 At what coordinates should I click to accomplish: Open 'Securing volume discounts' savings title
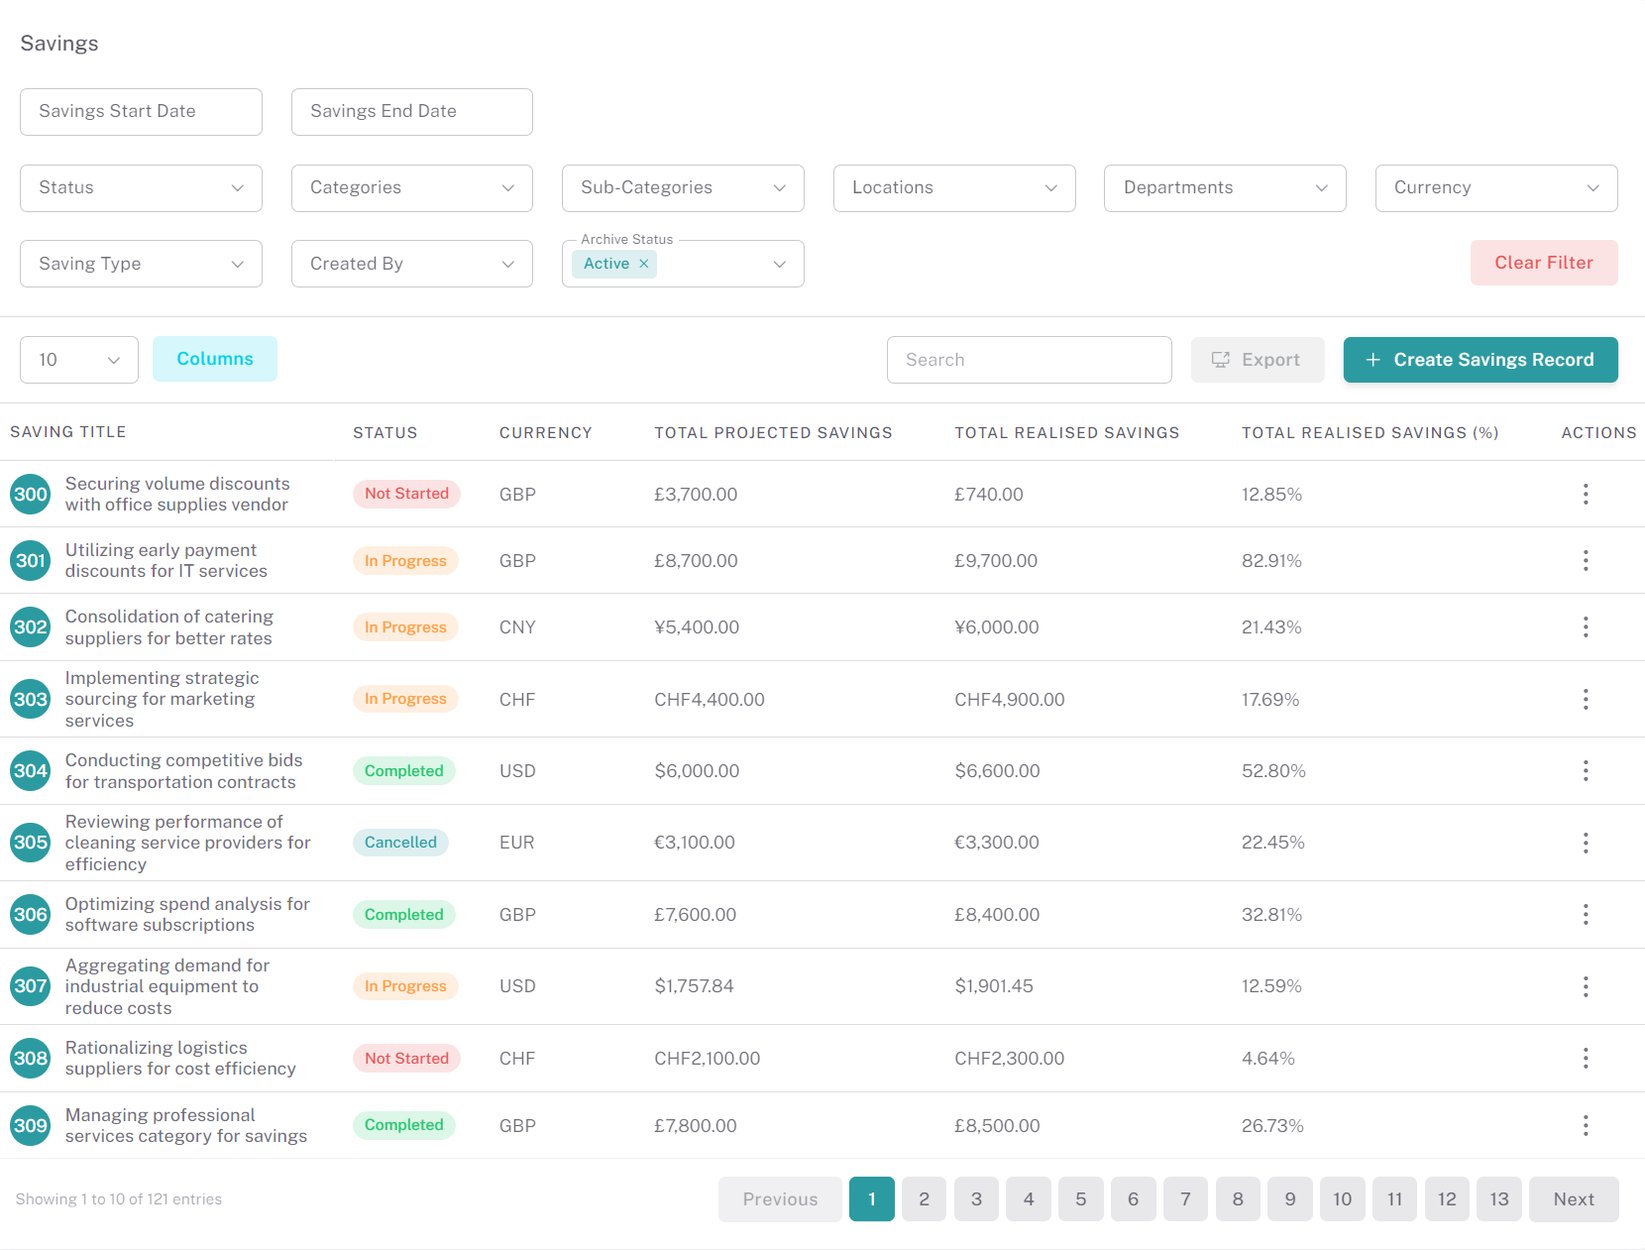click(177, 494)
